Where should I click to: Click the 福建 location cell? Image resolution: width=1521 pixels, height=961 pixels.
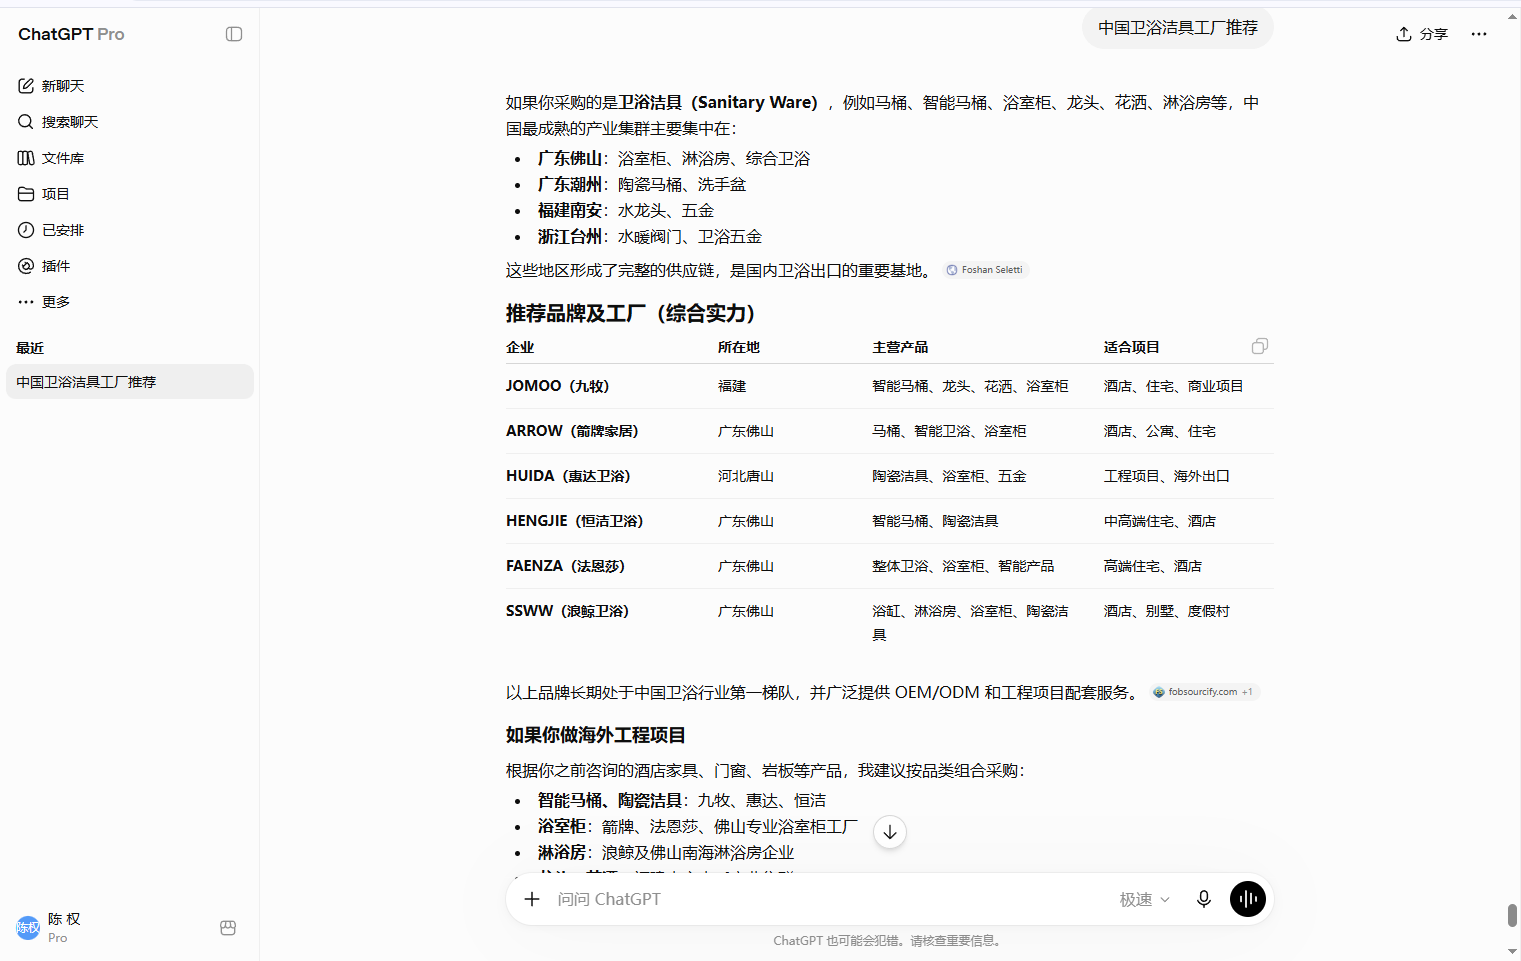732,386
